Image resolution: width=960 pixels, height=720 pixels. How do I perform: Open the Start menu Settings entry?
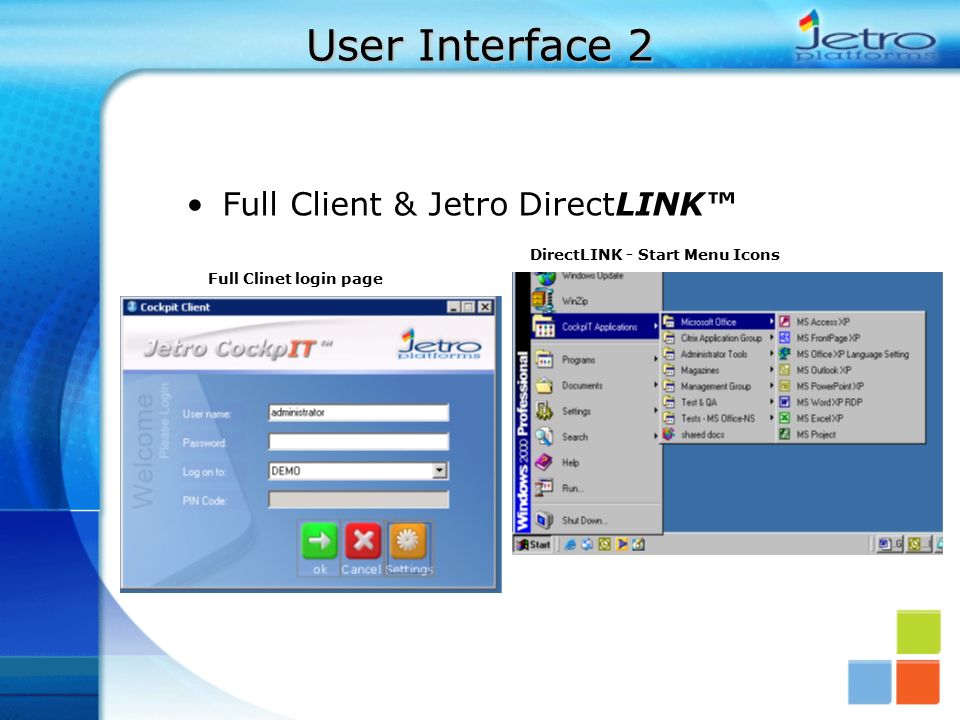coord(596,411)
